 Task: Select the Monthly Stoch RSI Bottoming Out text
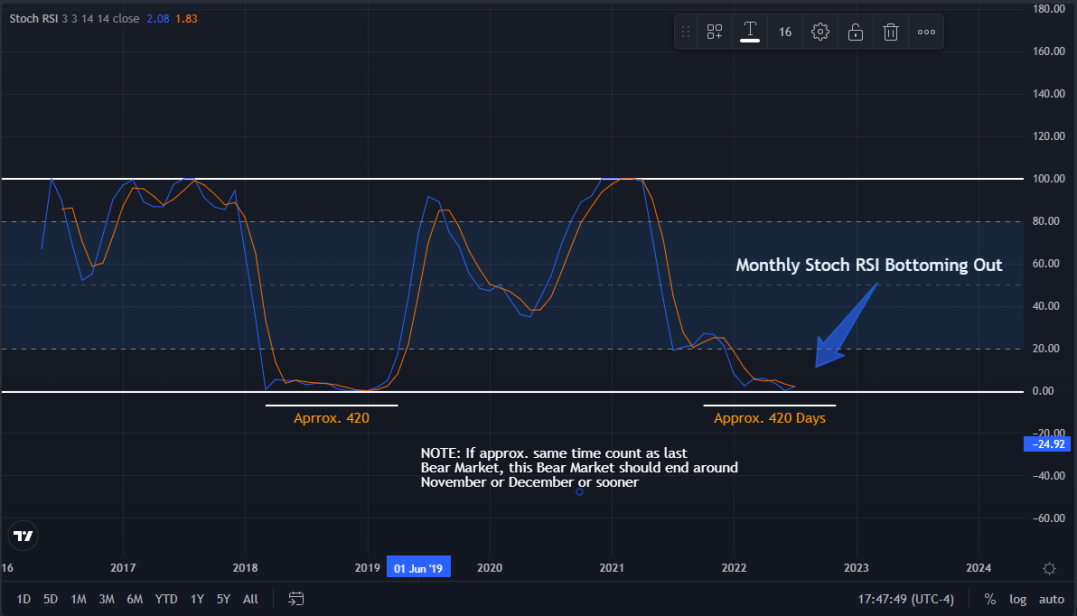(869, 265)
